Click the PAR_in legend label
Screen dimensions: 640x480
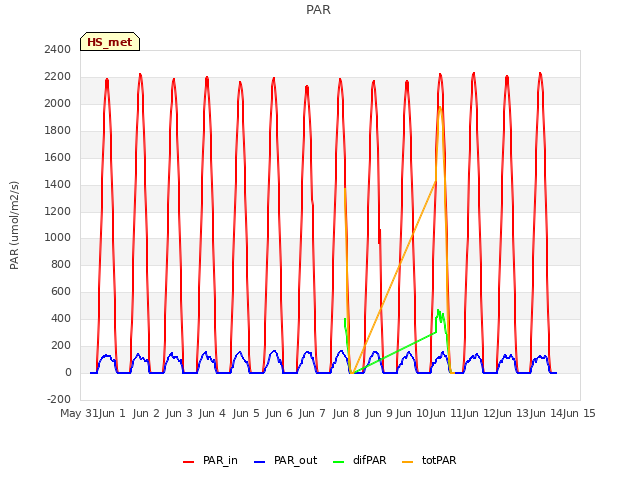(x=220, y=460)
